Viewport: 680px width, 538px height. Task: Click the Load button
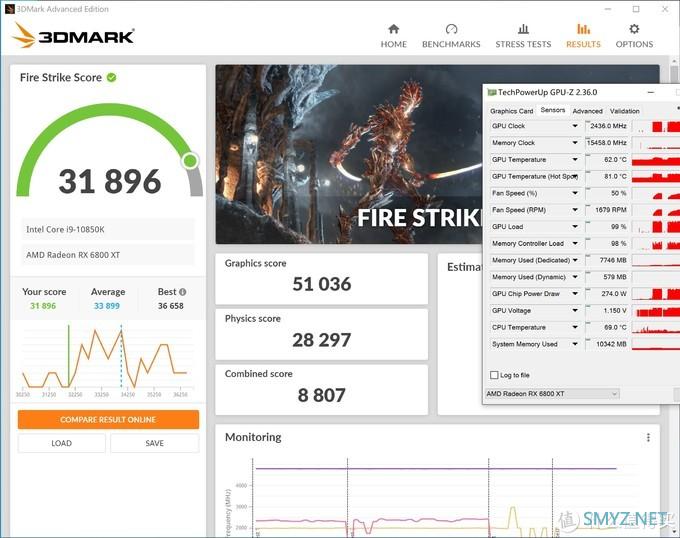[62, 443]
